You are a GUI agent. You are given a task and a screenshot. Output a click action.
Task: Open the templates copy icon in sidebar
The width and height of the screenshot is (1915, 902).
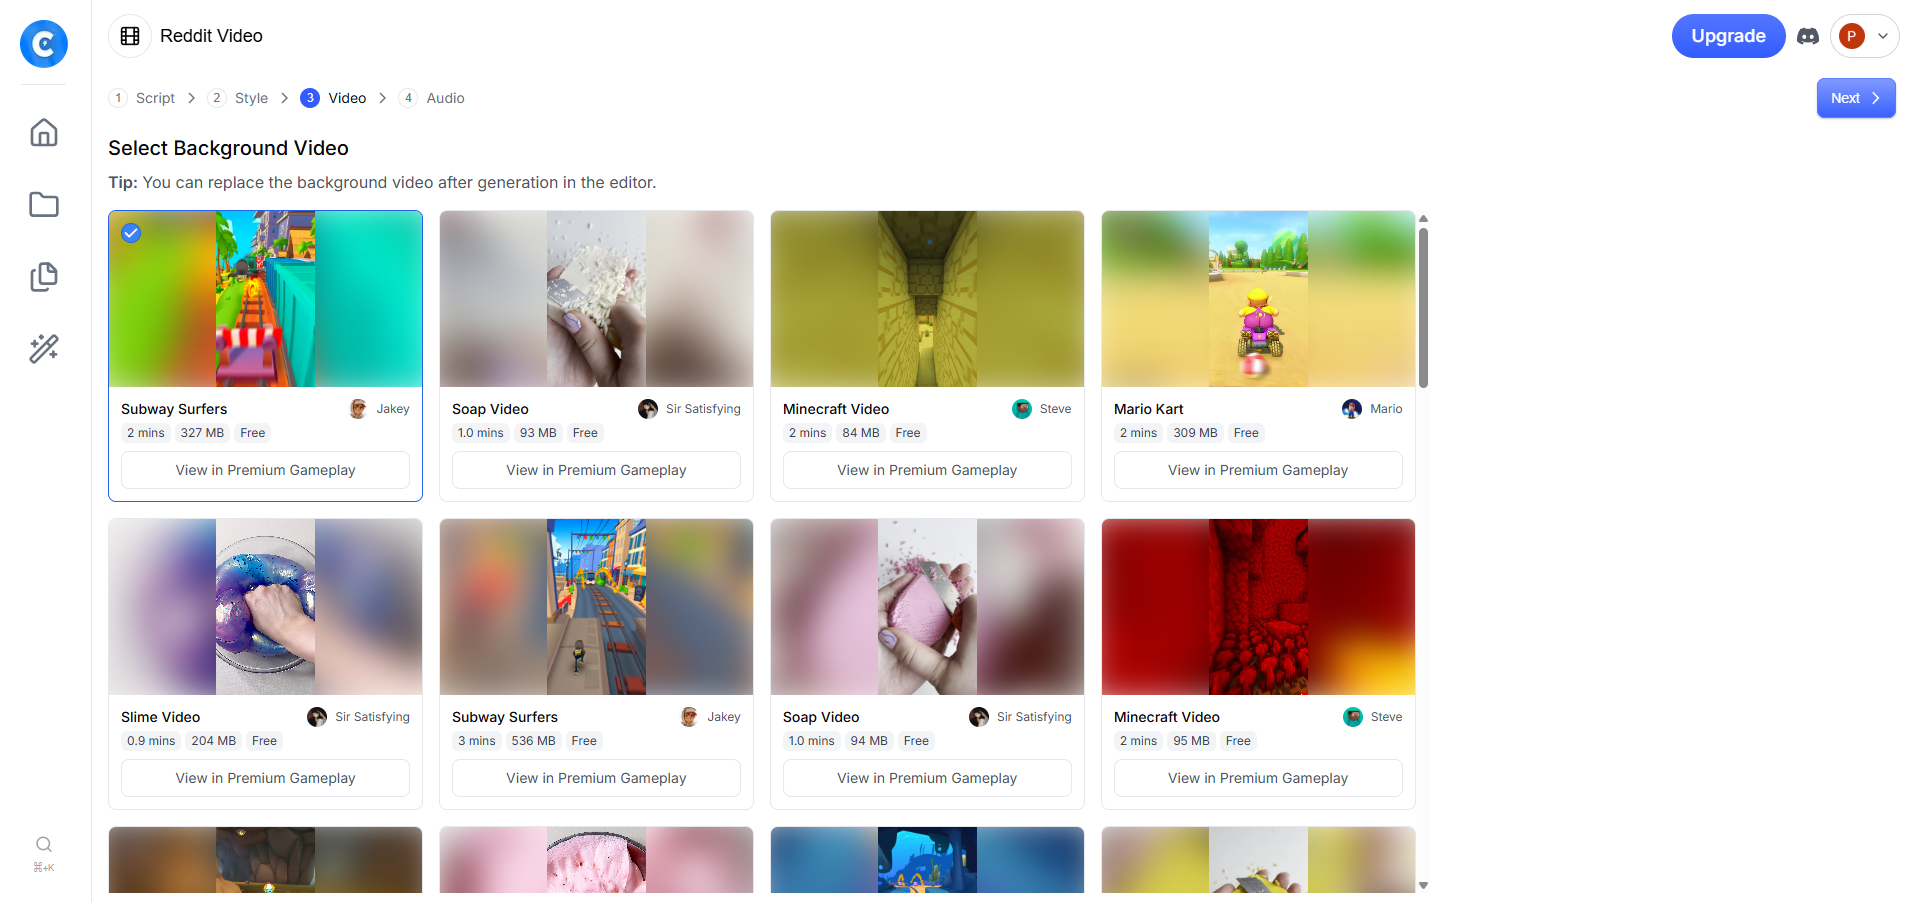point(44,277)
